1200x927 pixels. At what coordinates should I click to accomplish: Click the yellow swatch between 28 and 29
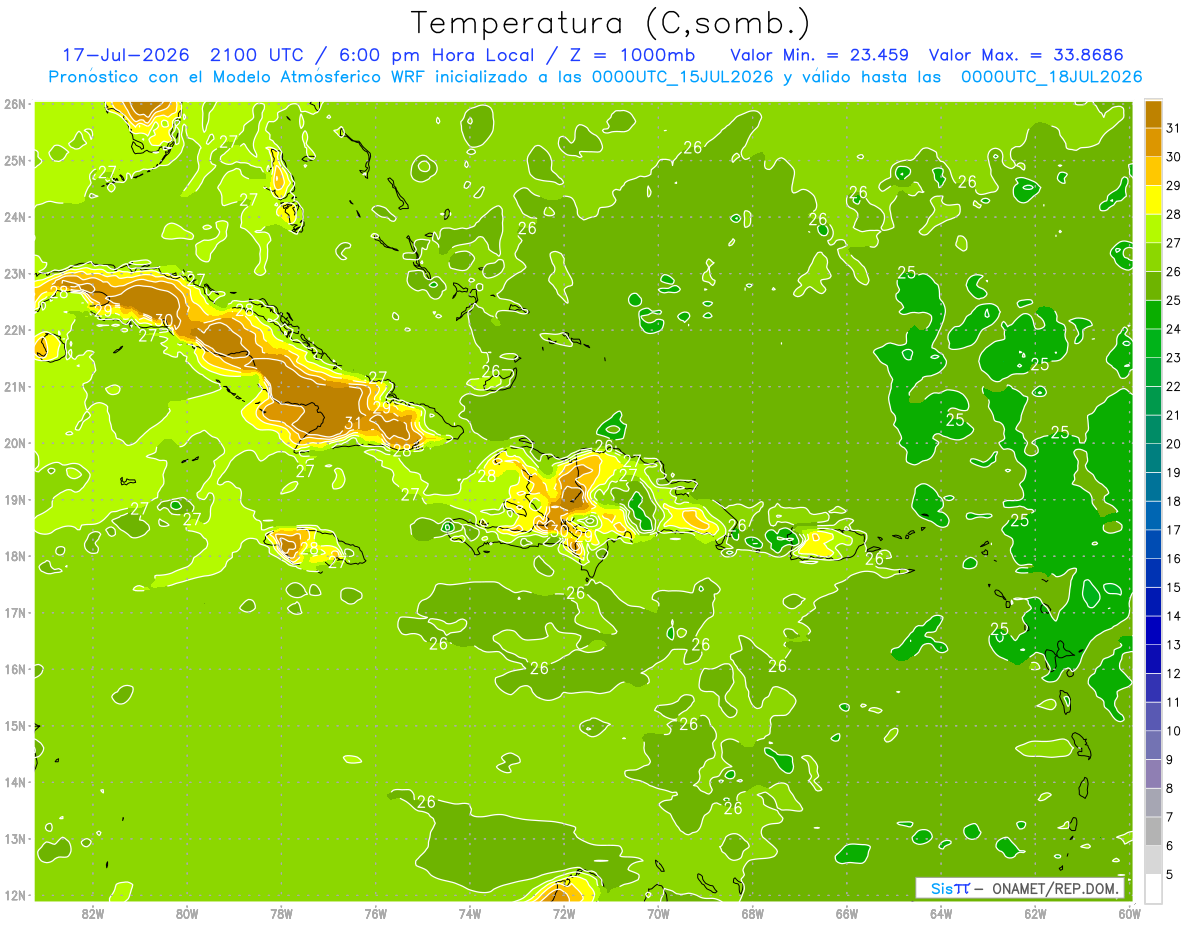pos(1153,200)
